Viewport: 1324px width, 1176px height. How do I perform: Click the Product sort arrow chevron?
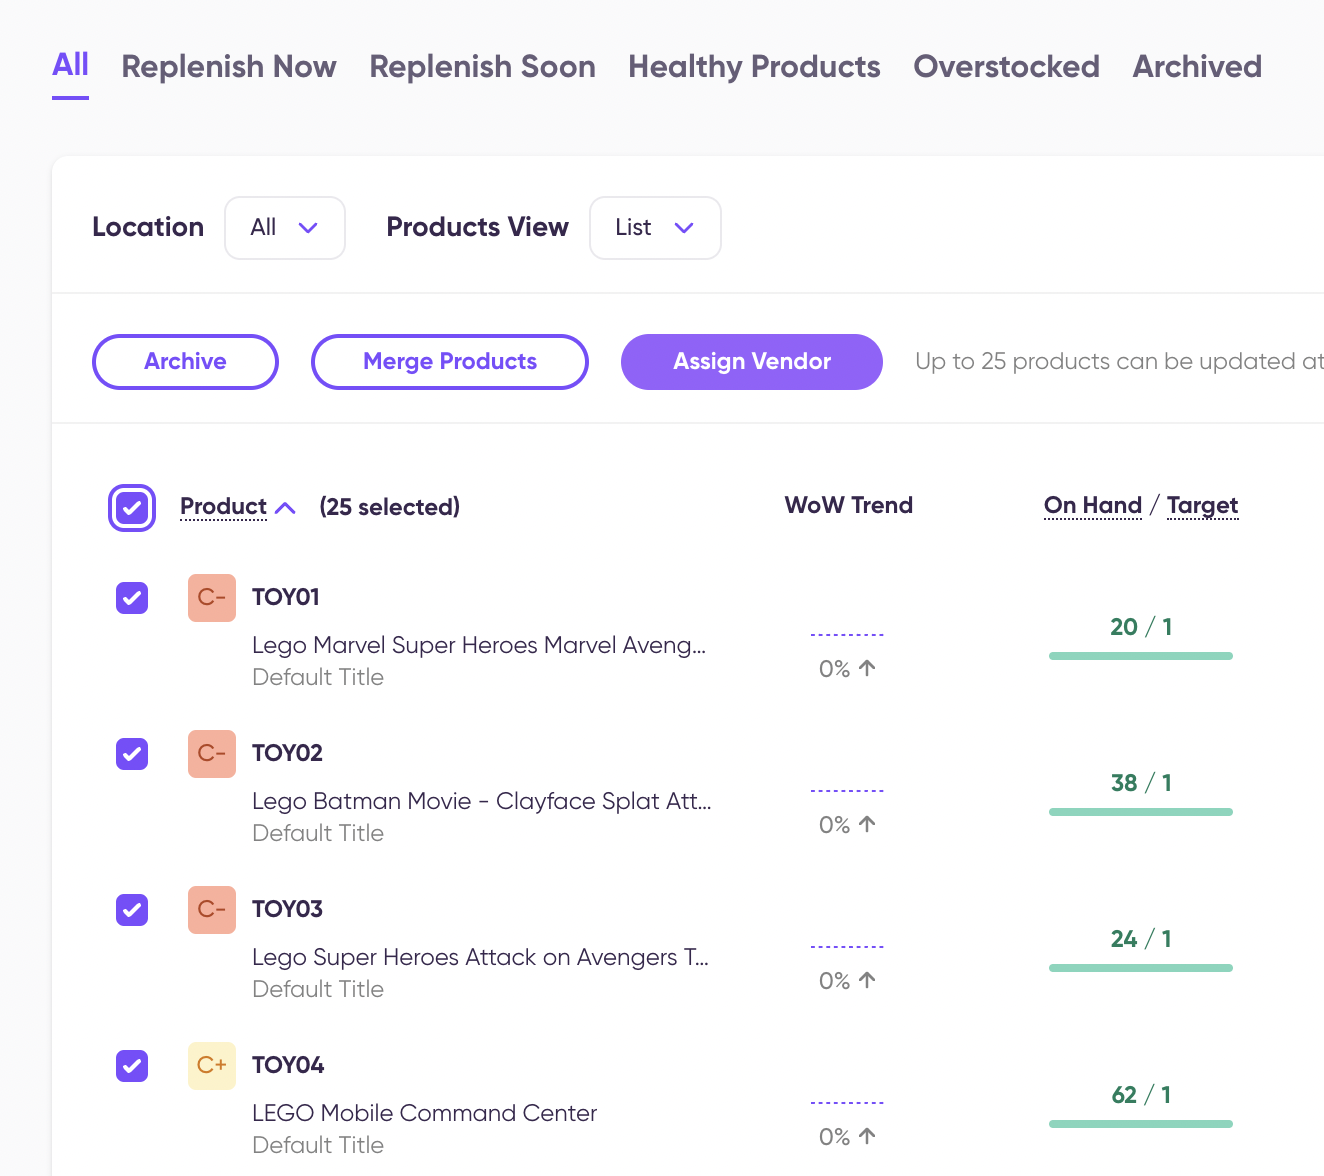(285, 508)
